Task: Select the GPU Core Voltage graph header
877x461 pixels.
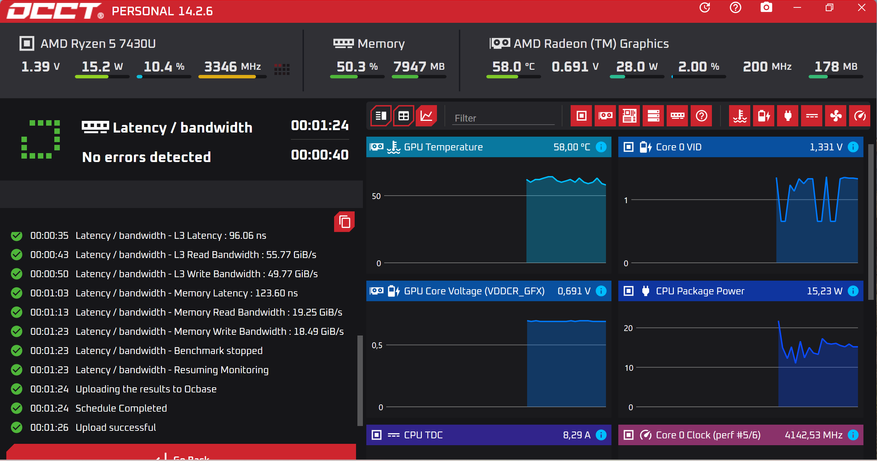Action: [489, 291]
